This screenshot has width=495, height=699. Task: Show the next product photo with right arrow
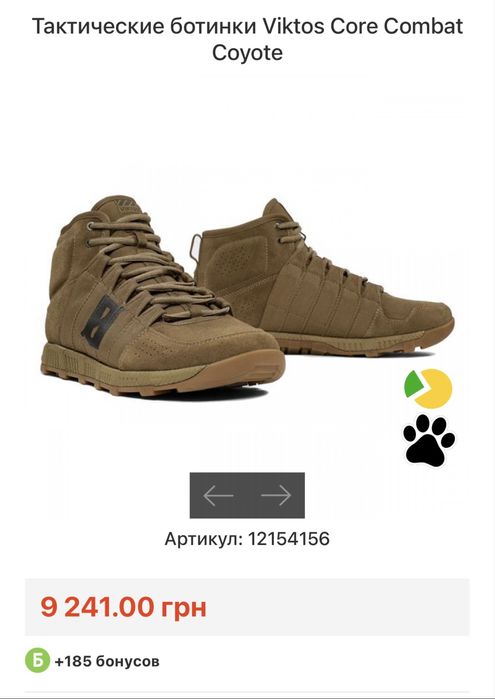tap(276, 495)
